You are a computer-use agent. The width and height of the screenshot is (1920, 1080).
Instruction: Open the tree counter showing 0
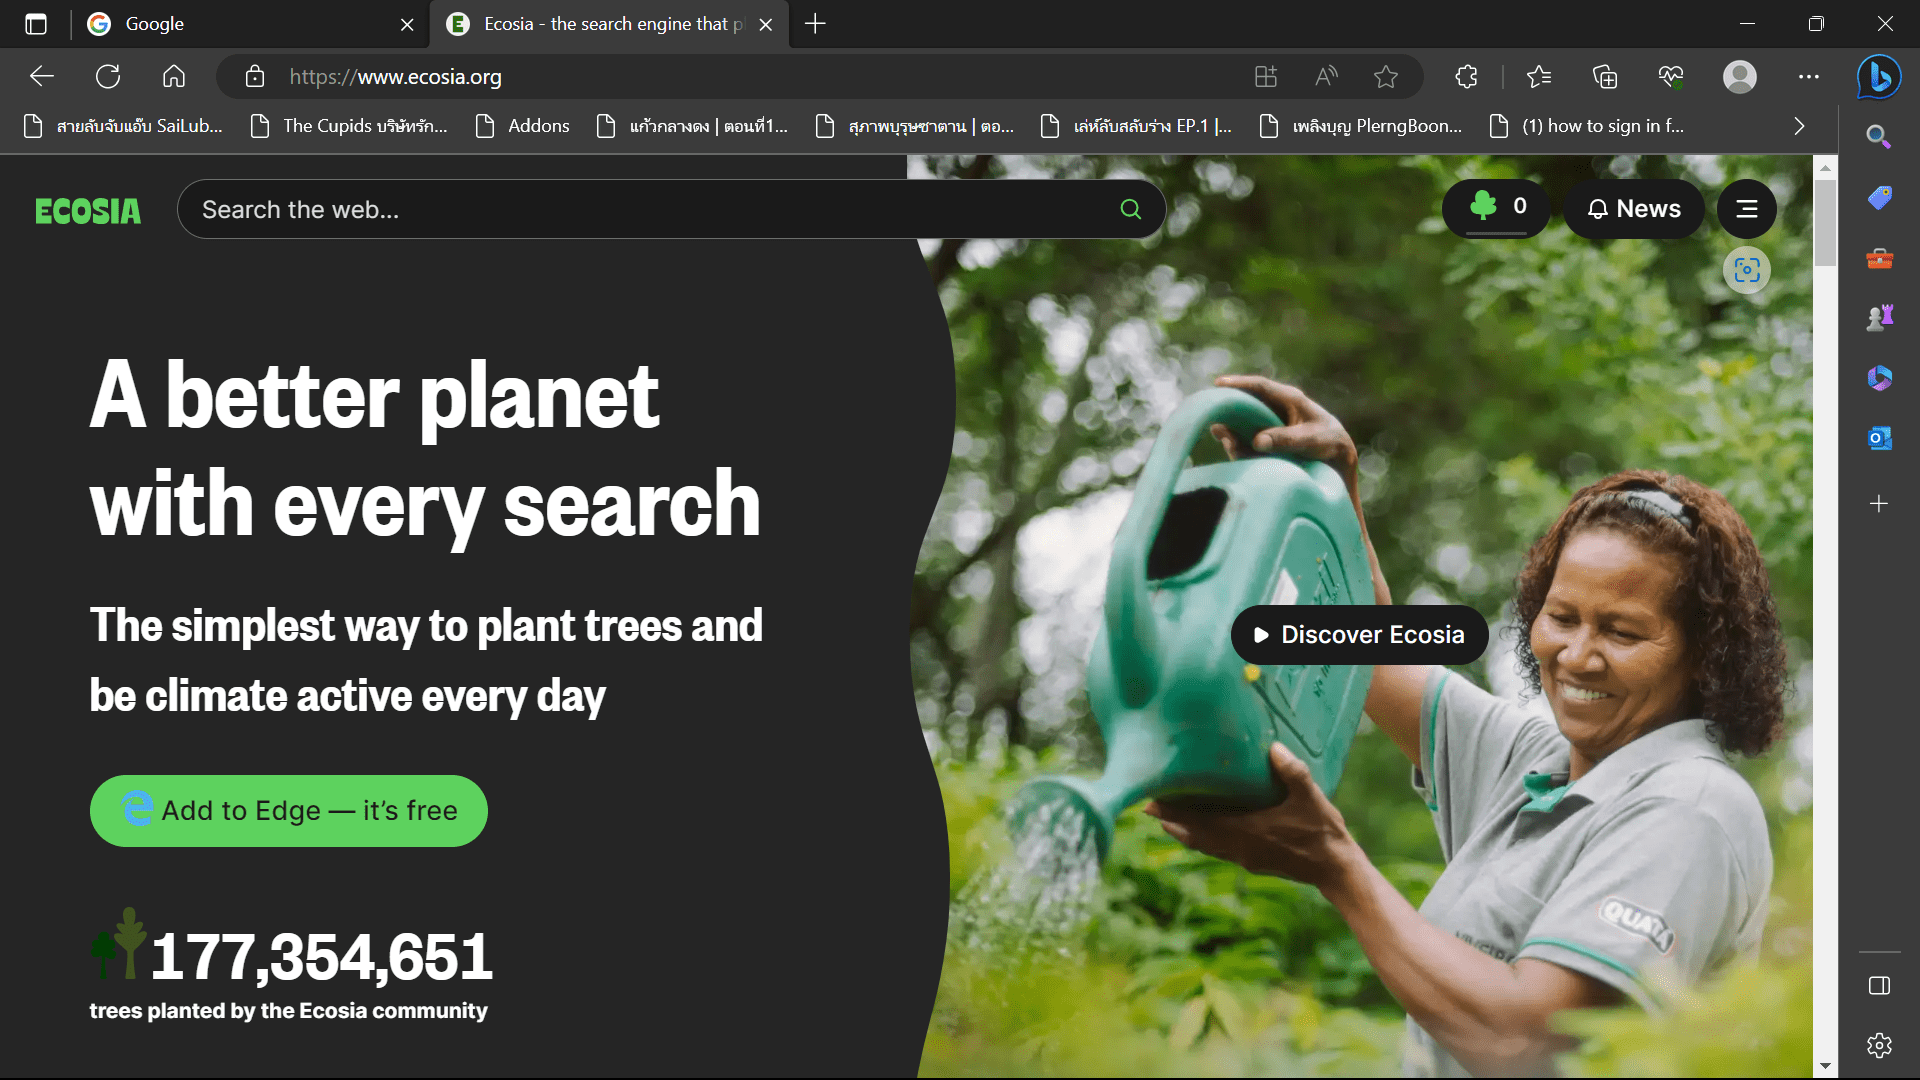tap(1496, 208)
